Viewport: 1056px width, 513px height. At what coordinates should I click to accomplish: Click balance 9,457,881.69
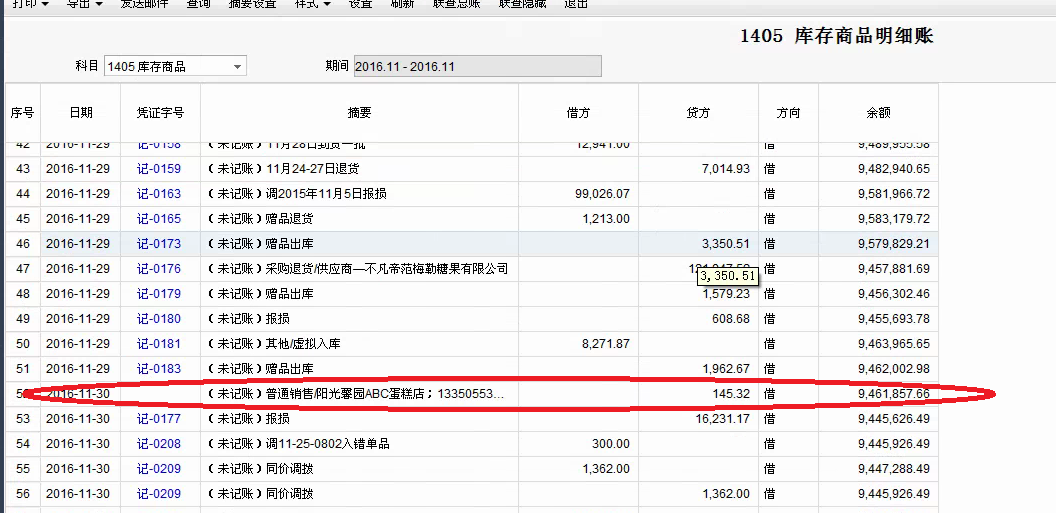[894, 269]
